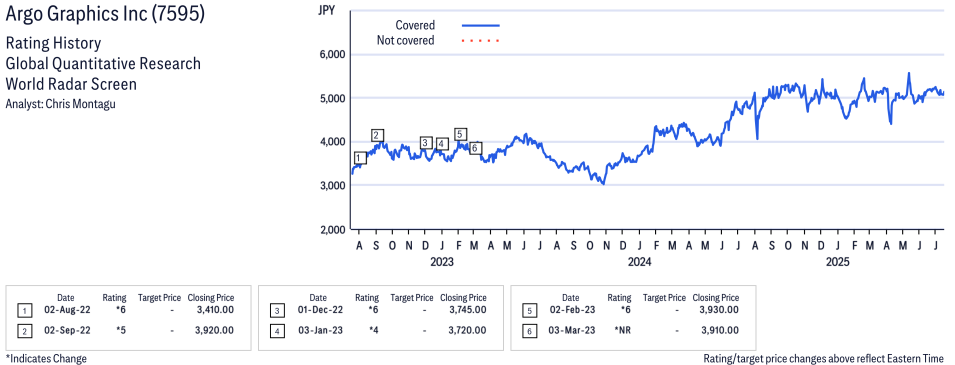Click the blue Covered legend line
This screenshot has width=955, height=365.
[481, 26]
